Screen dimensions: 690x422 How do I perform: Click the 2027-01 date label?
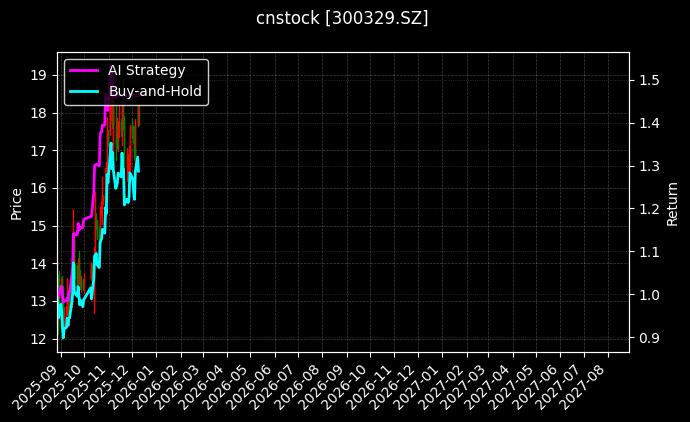tap(418, 387)
